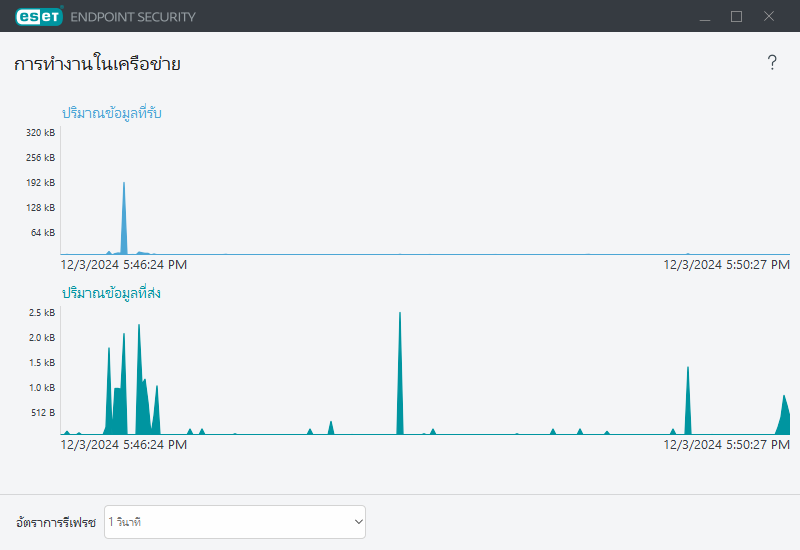Click the 64 kB axis label

(x=43, y=233)
